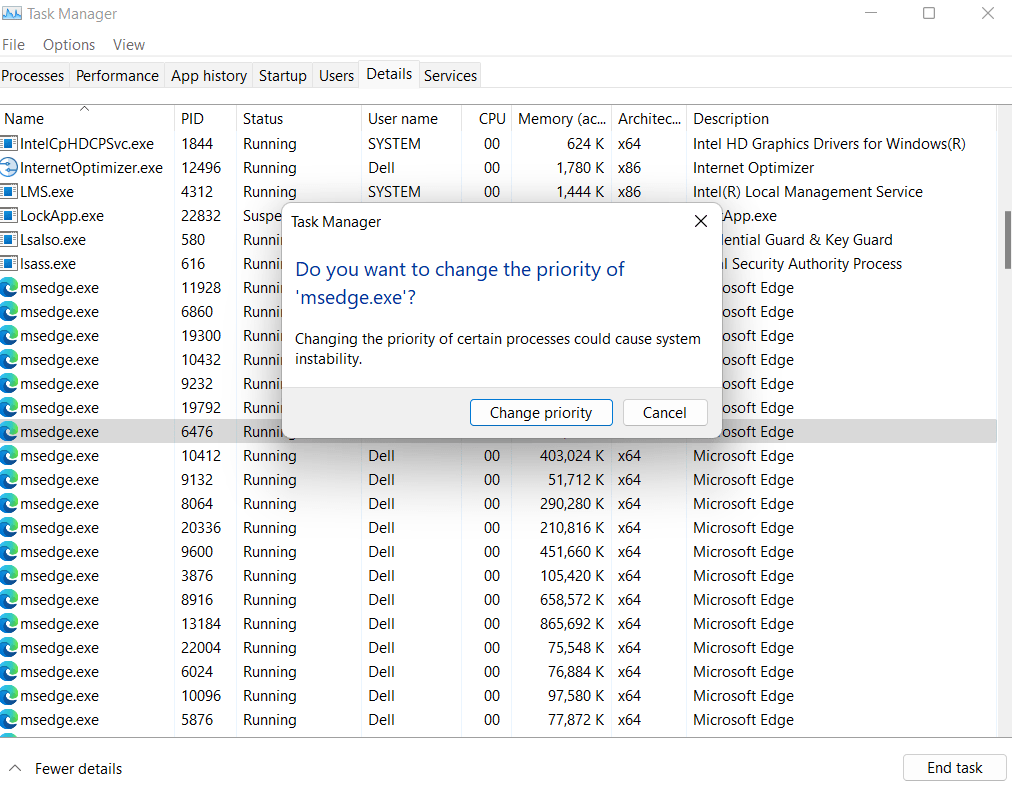Switch to the Performance tab
This screenshot has width=1012, height=787.
pos(116,75)
